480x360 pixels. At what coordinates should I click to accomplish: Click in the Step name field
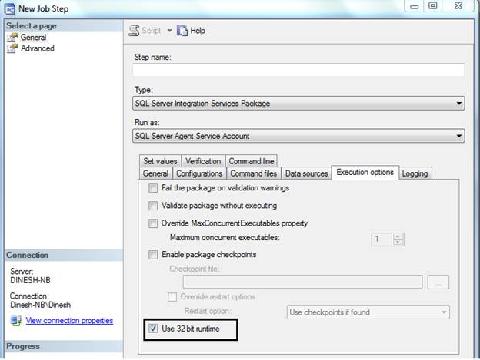click(298, 70)
